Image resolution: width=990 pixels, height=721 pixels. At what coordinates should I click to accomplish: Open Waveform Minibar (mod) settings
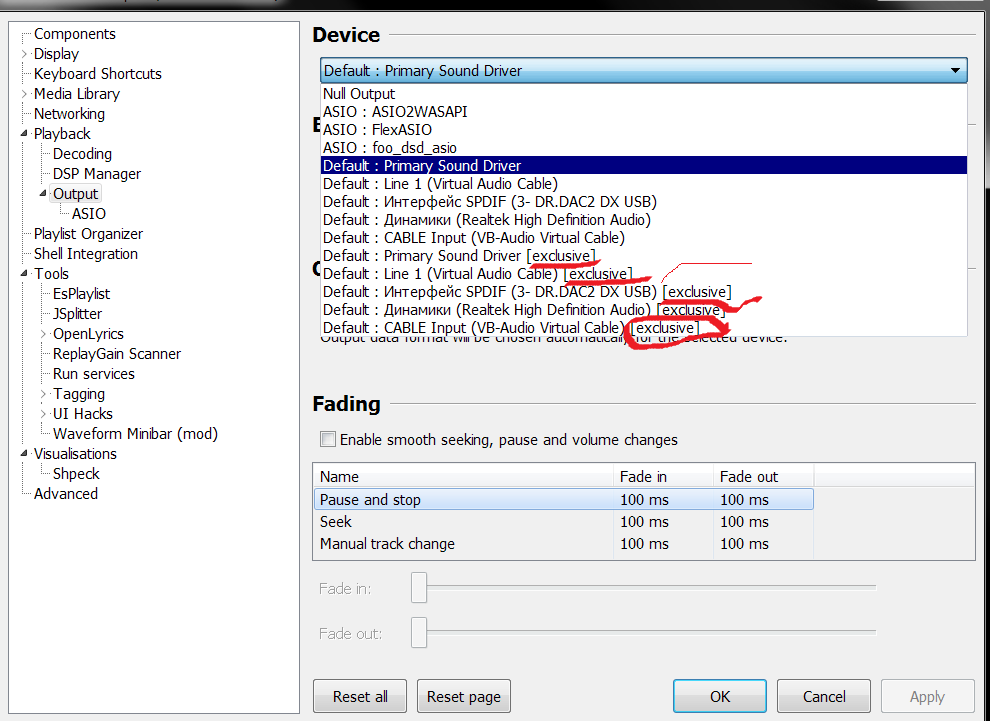coord(135,434)
